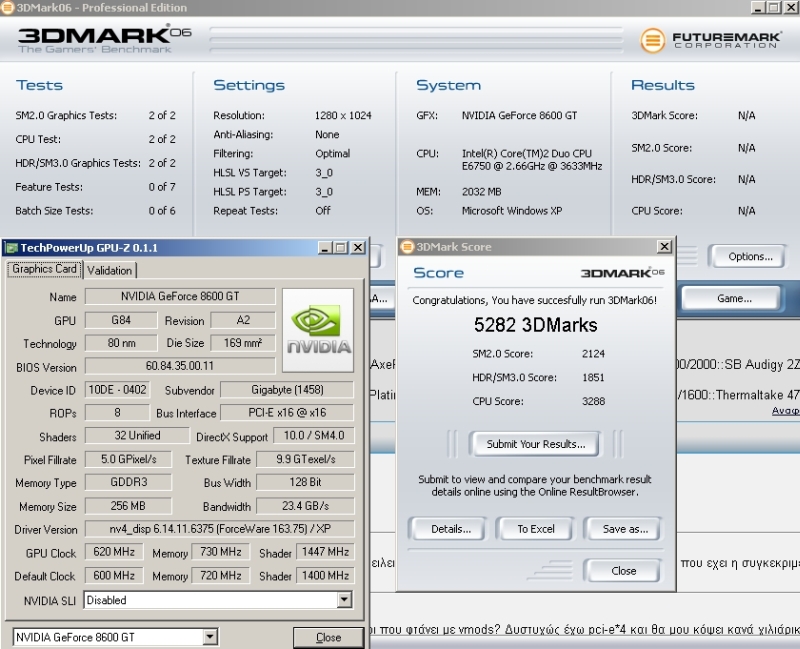Click the Resolution value "1280 x 1024"
Screen dimensions: 800x649
click(x=343, y=115)
